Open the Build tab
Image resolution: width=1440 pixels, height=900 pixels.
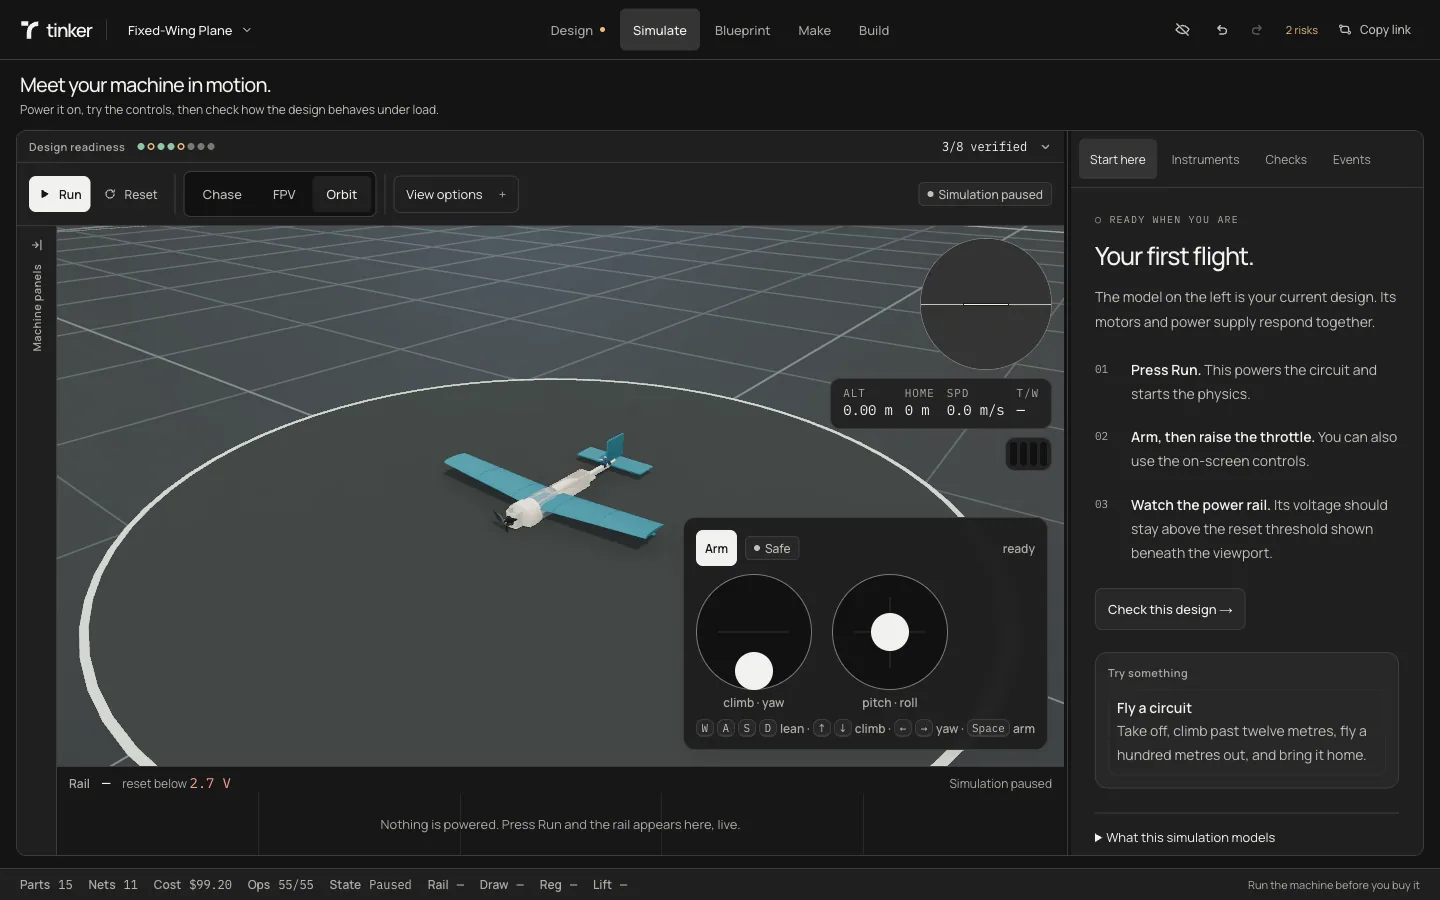tap(874, 30)
